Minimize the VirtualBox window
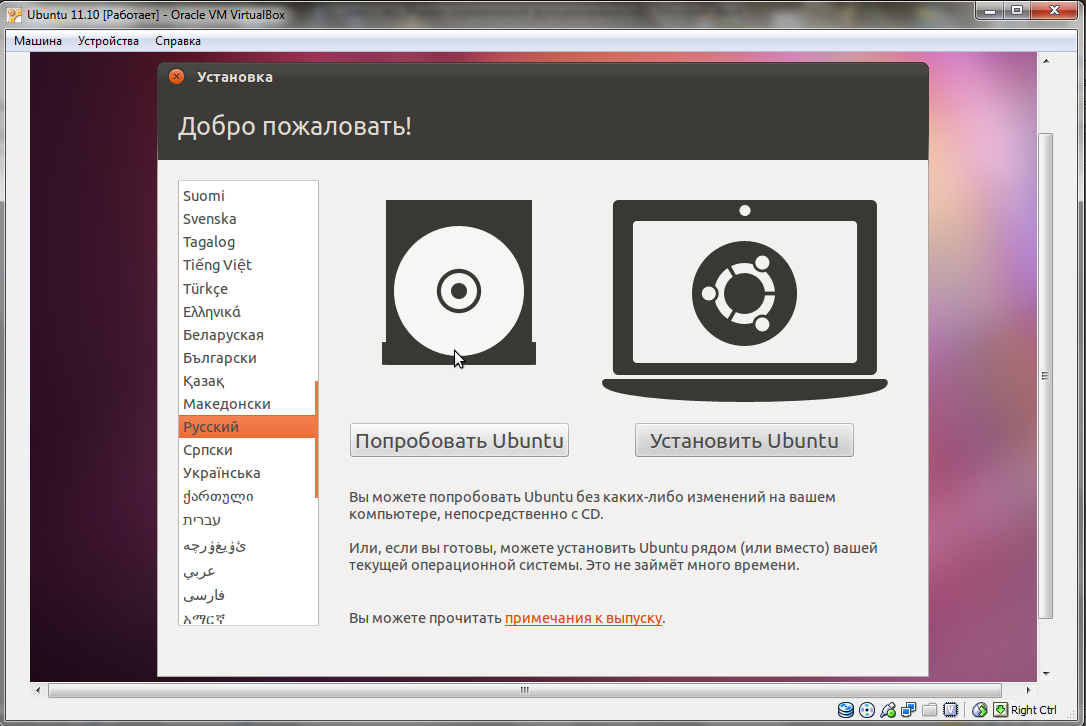This screenshot has width=1086, height=726. [x=990, y=10]
